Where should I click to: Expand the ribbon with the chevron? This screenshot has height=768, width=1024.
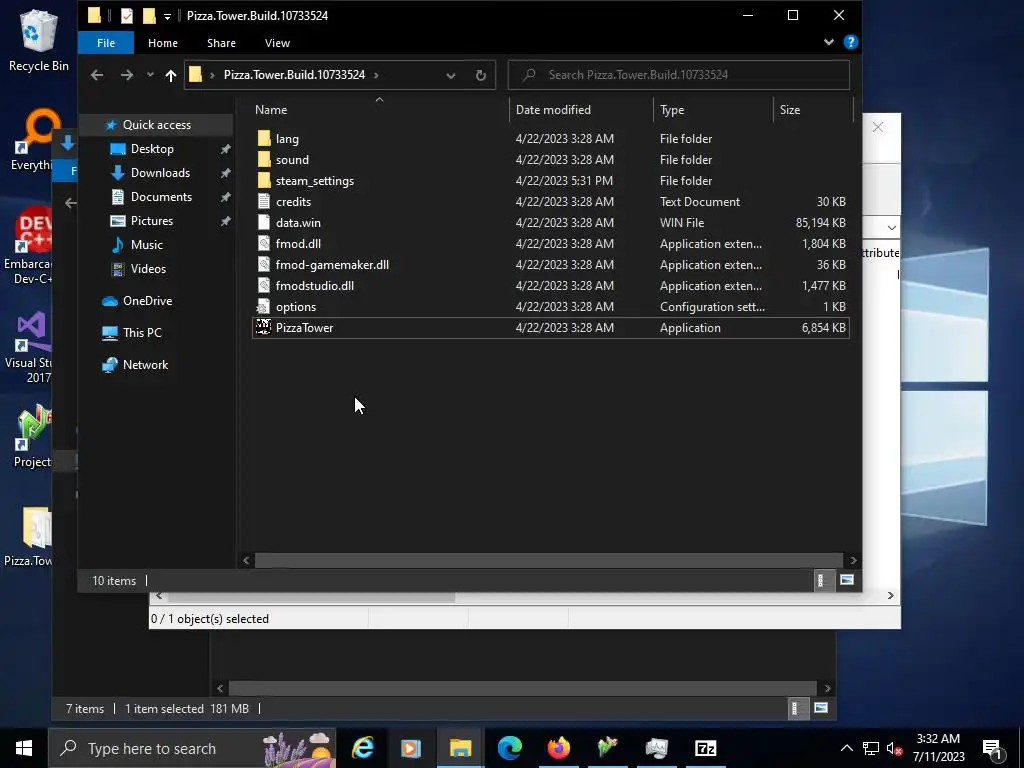tap(829, 42)
